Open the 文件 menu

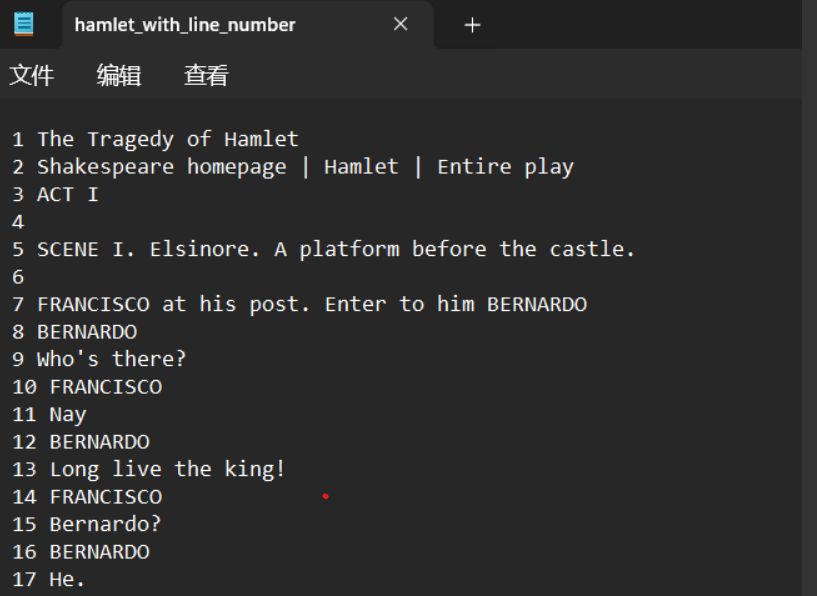pyautogui.click(x=32, y=76)
